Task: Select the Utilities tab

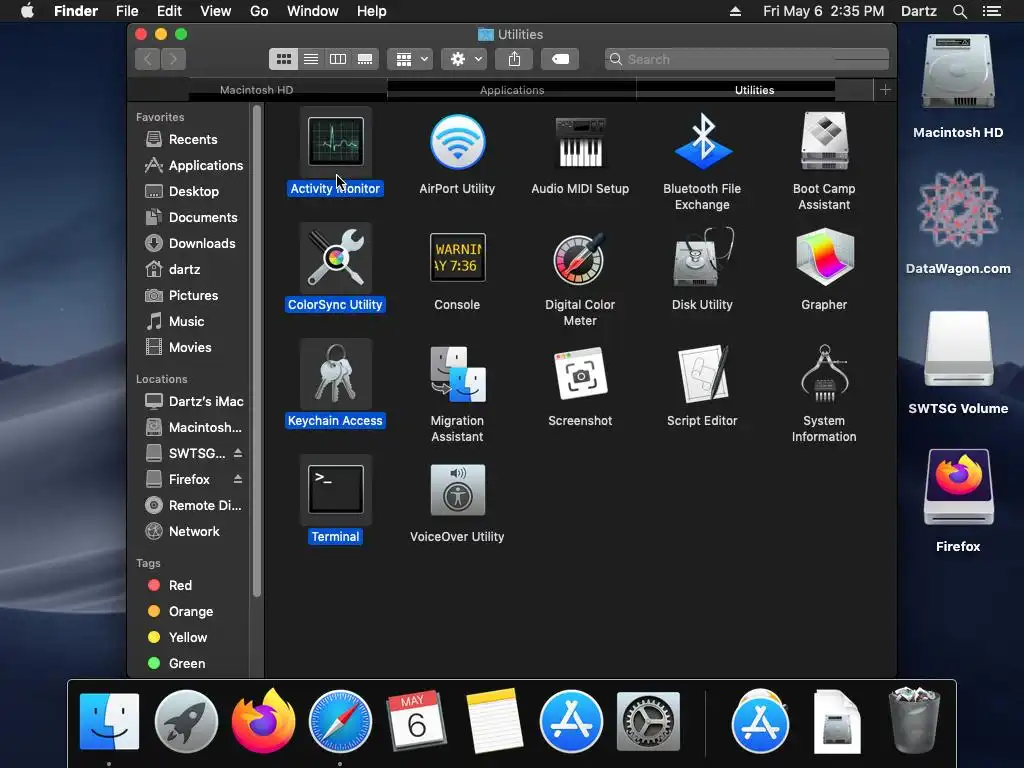Action: [x=754, y=89]
